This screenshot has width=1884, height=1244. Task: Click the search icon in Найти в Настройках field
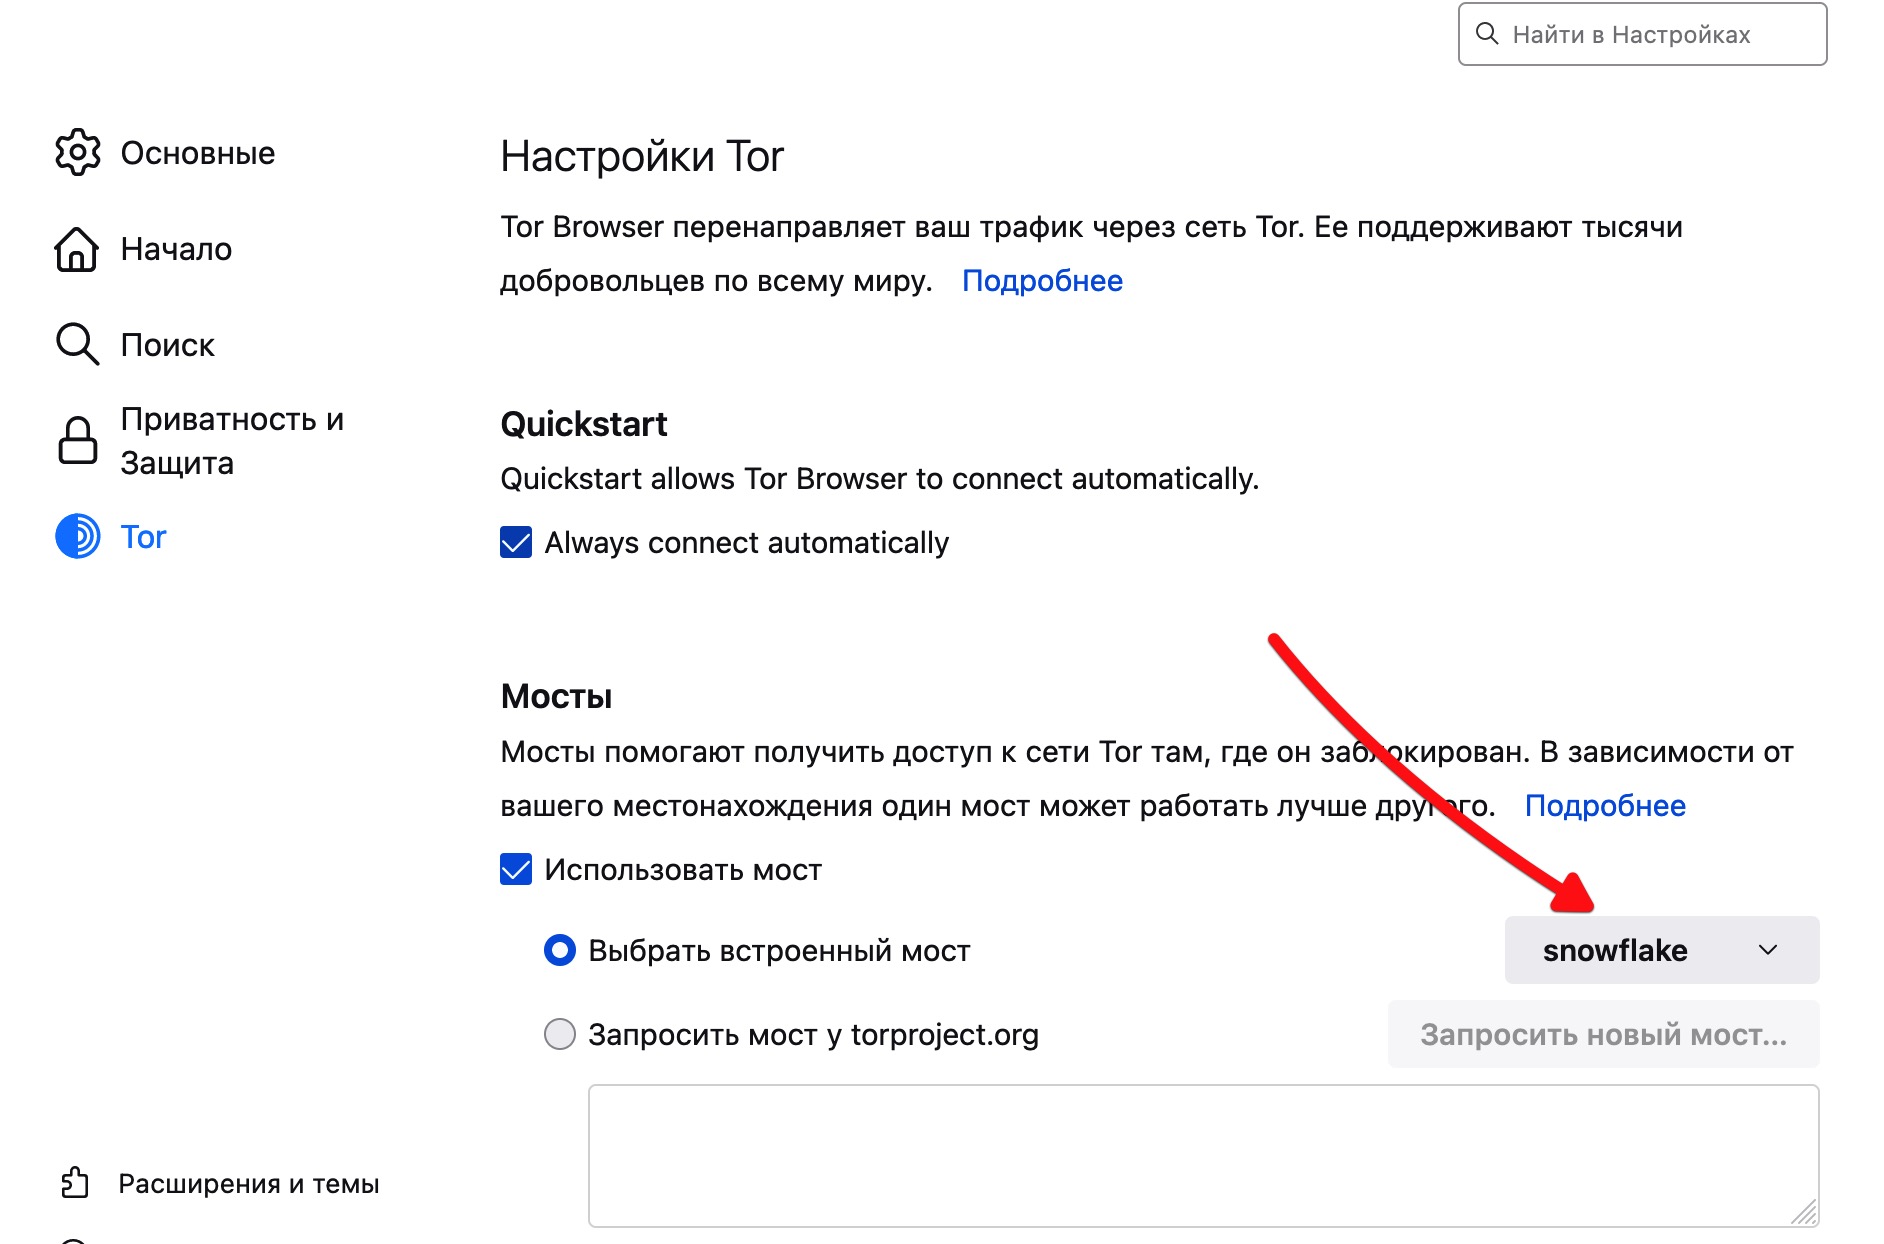[x=1487, y=34]
